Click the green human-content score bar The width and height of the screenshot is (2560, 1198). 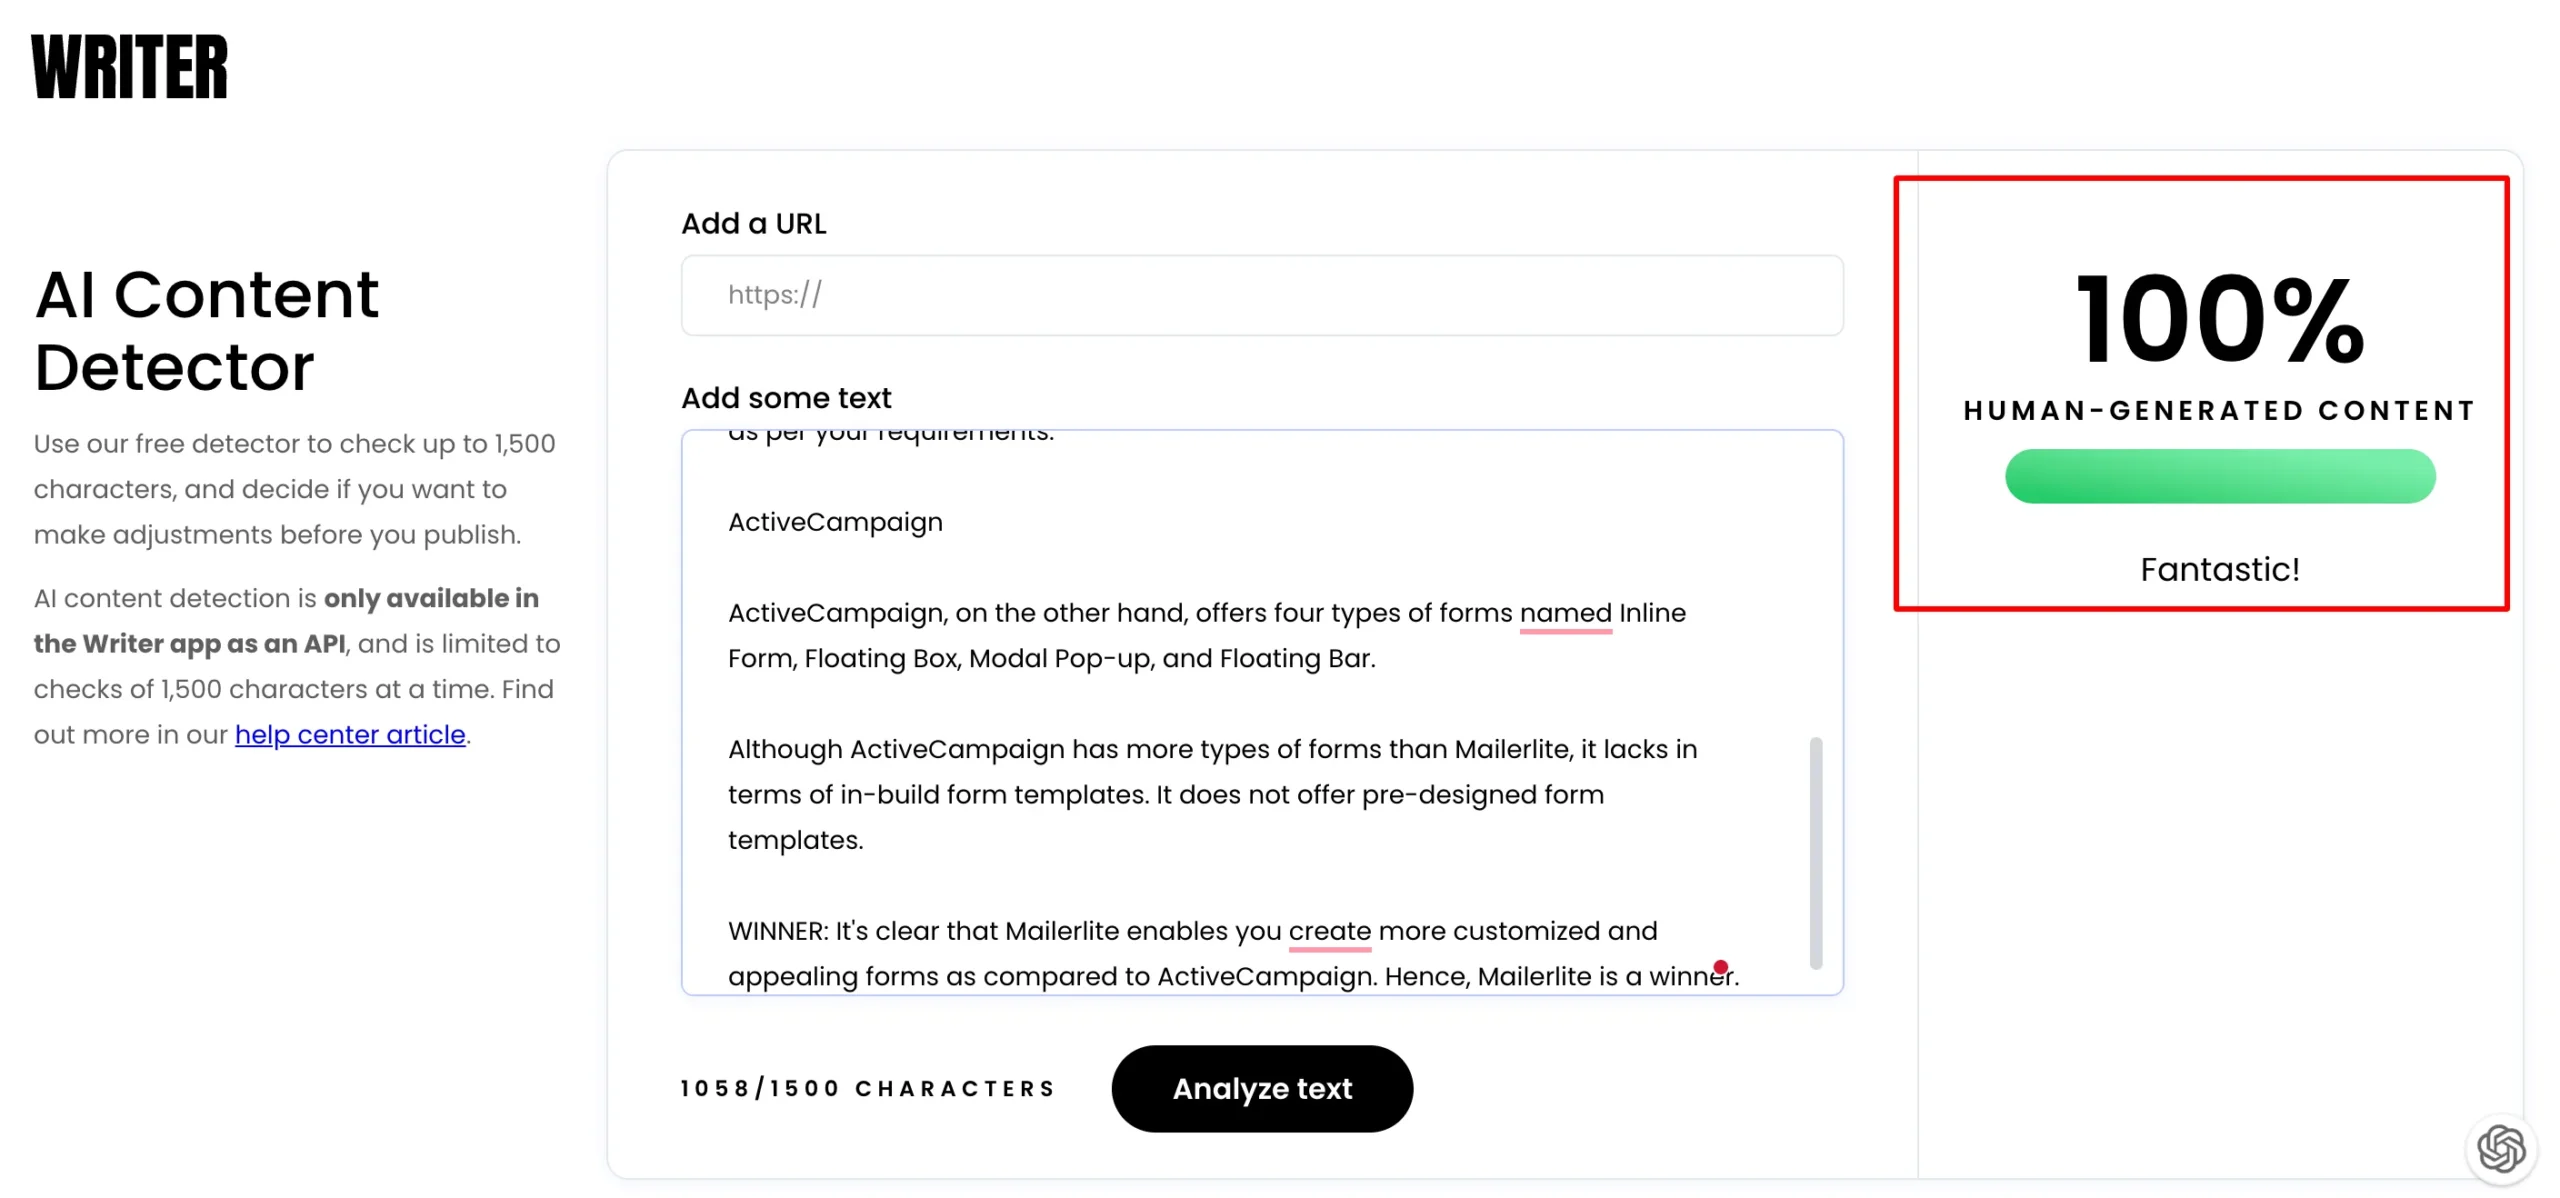[2219, 476]
